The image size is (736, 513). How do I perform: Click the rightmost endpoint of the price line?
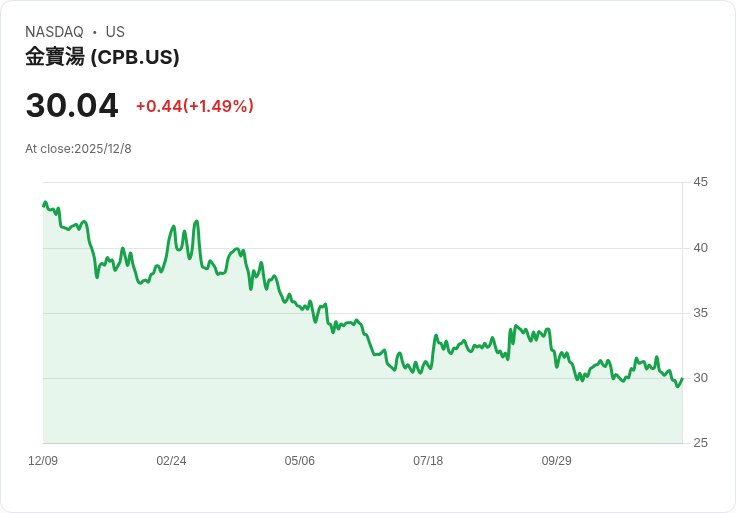[682, 378]
